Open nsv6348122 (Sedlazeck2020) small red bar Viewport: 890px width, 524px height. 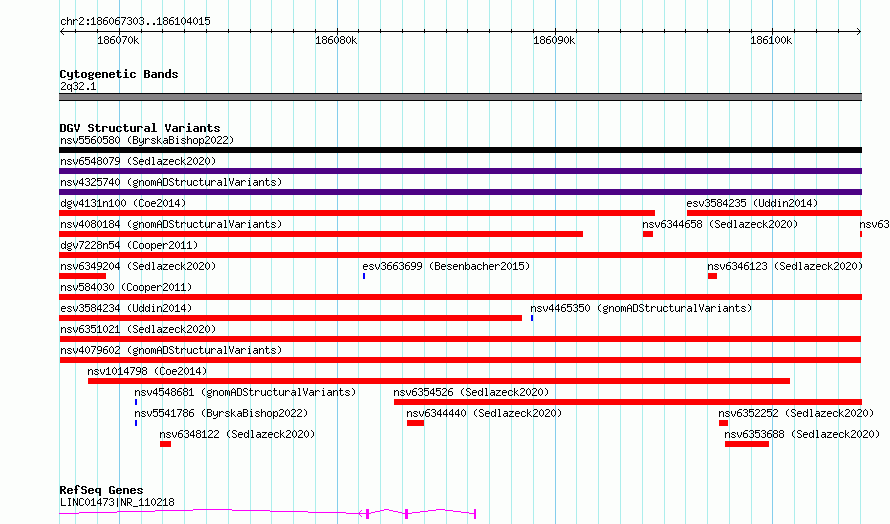coord(165,444)
